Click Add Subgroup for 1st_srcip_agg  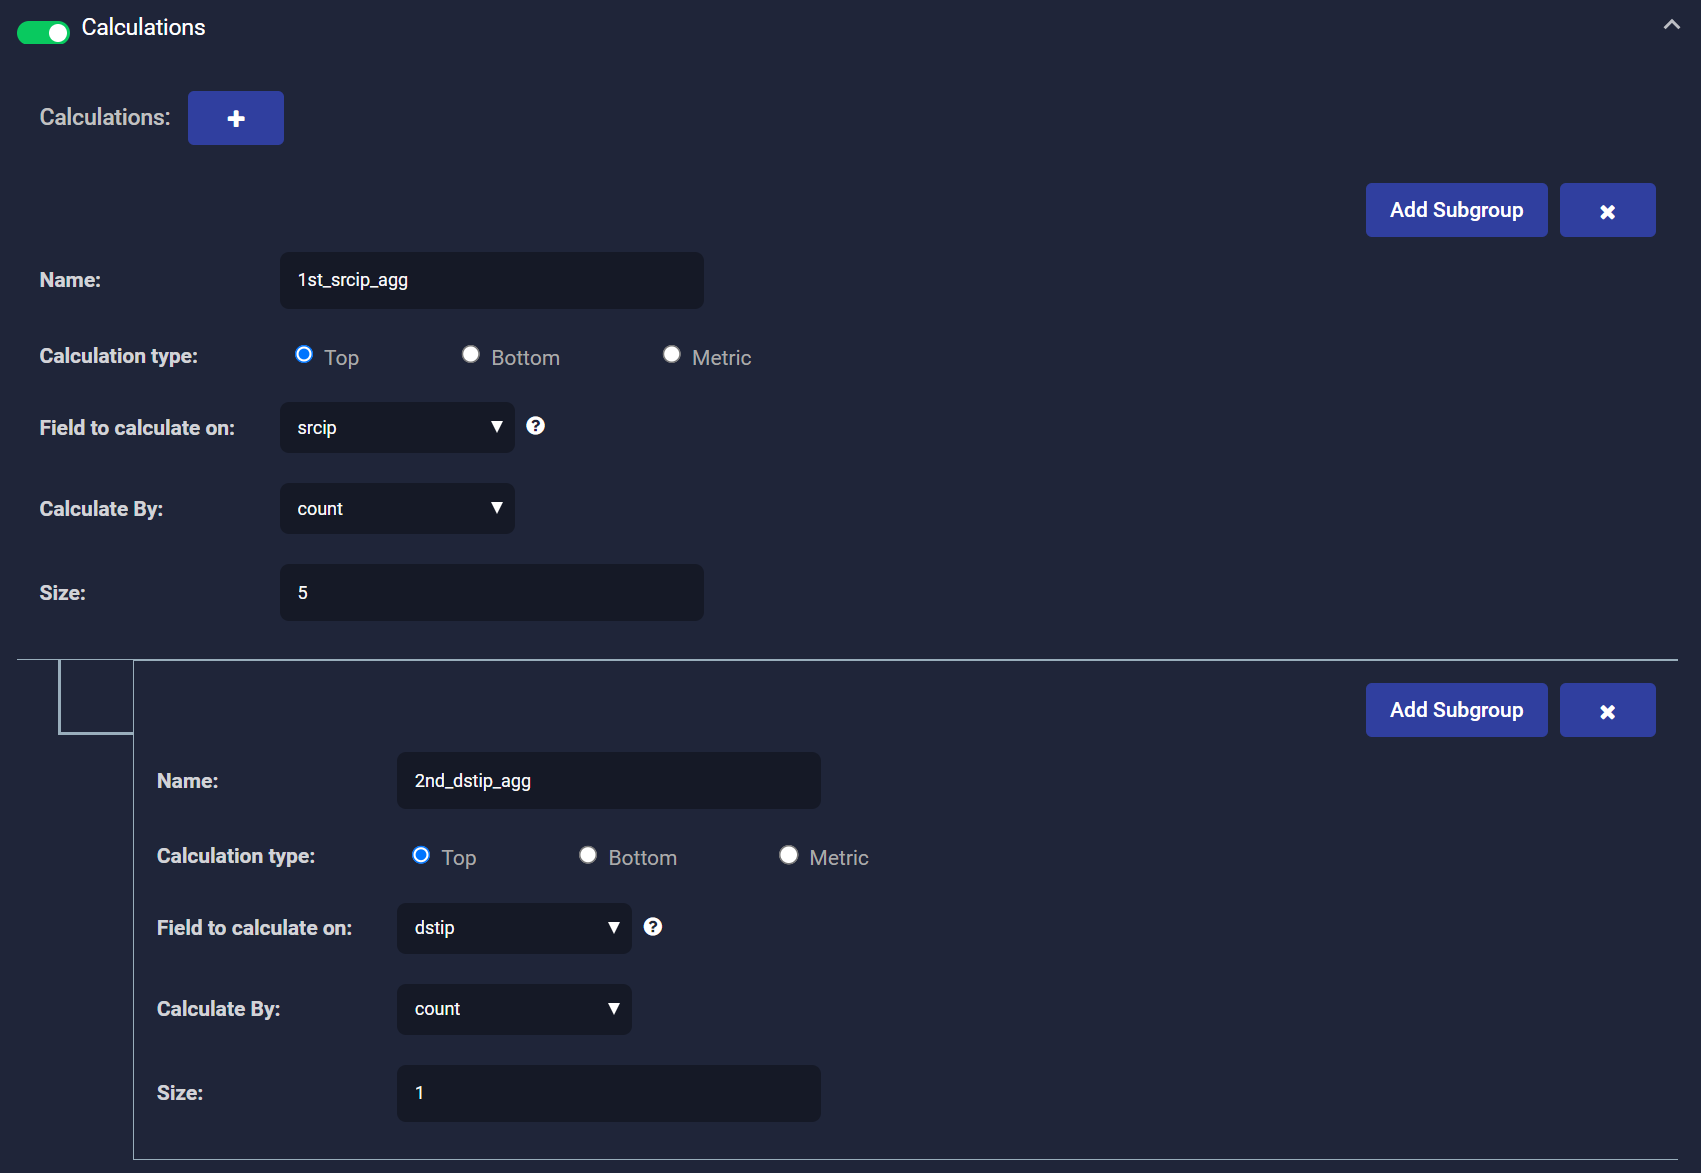[1455, 210]
